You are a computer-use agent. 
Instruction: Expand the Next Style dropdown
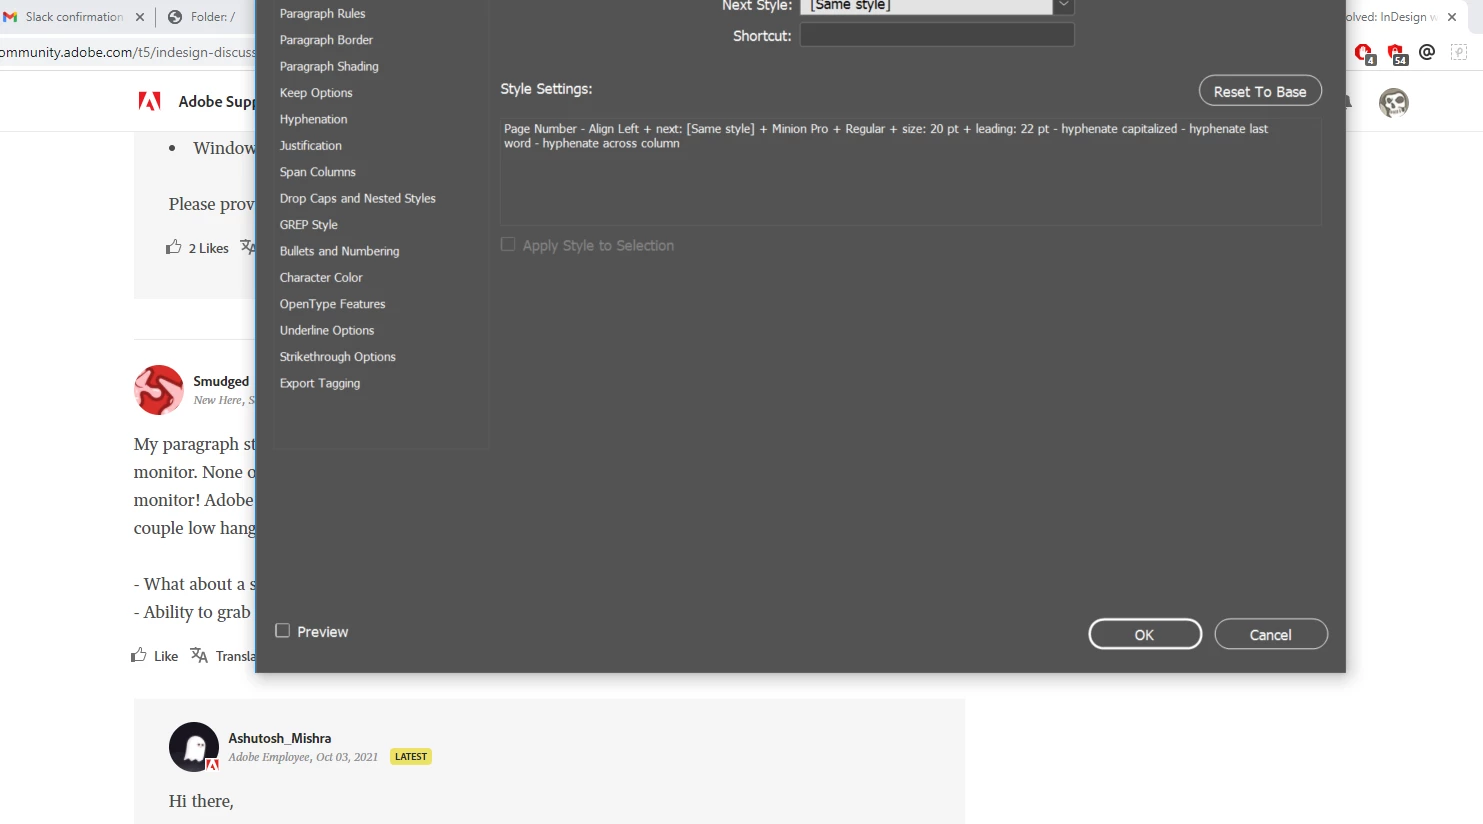pos(1064,6)
